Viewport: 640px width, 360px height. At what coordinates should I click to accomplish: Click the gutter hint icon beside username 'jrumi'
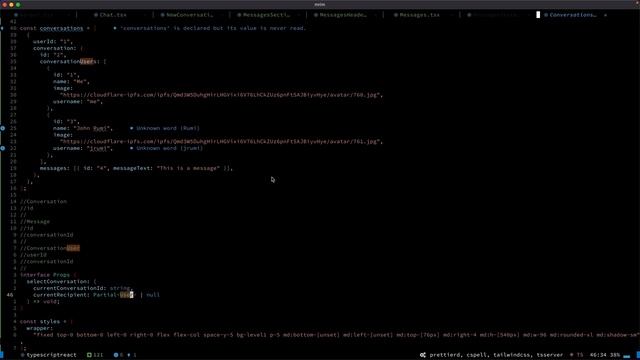(x=3, y=148)
